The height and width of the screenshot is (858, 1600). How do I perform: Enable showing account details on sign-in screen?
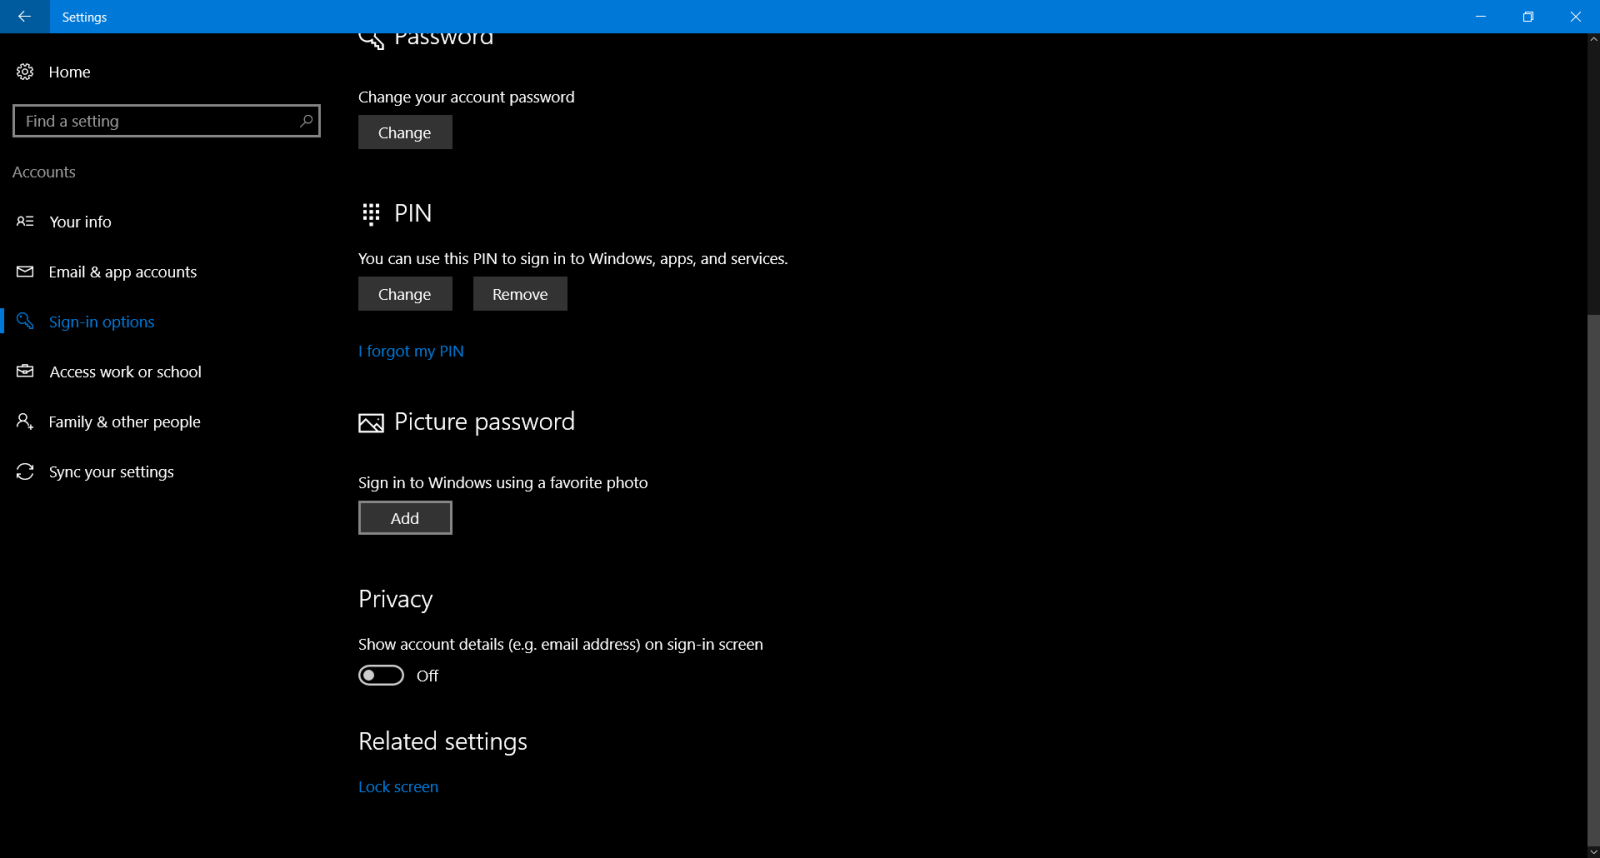point(380,675)
